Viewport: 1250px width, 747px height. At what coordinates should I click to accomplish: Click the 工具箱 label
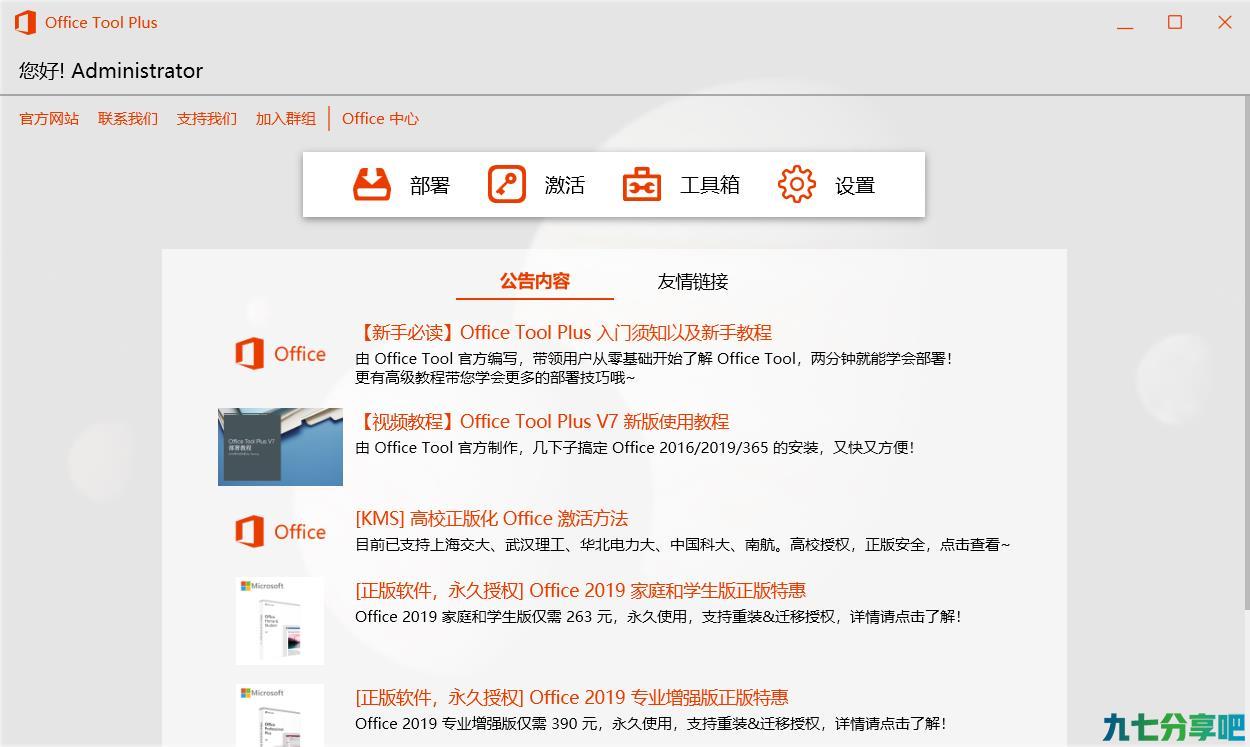coord(710,185)
